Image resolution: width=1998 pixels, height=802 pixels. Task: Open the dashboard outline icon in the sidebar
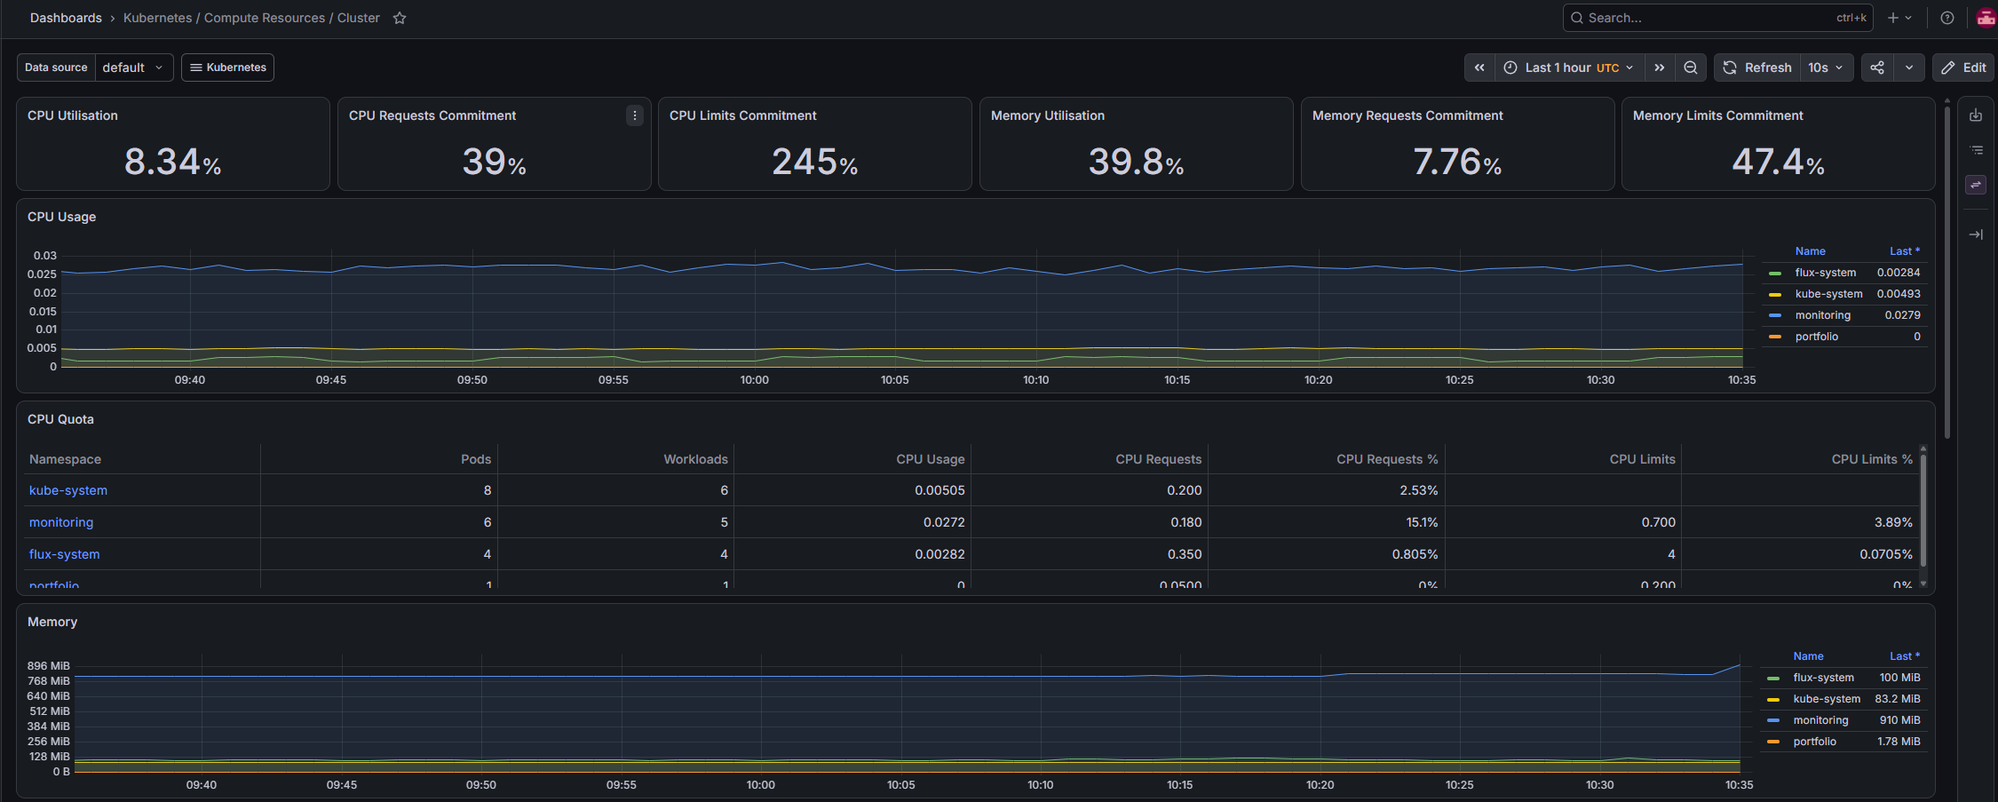(x=1976, y=150)
